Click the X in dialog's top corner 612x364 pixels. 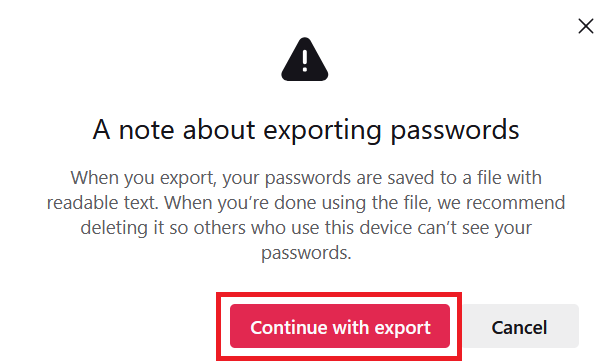pyautogui.click(x=585, y=26)
